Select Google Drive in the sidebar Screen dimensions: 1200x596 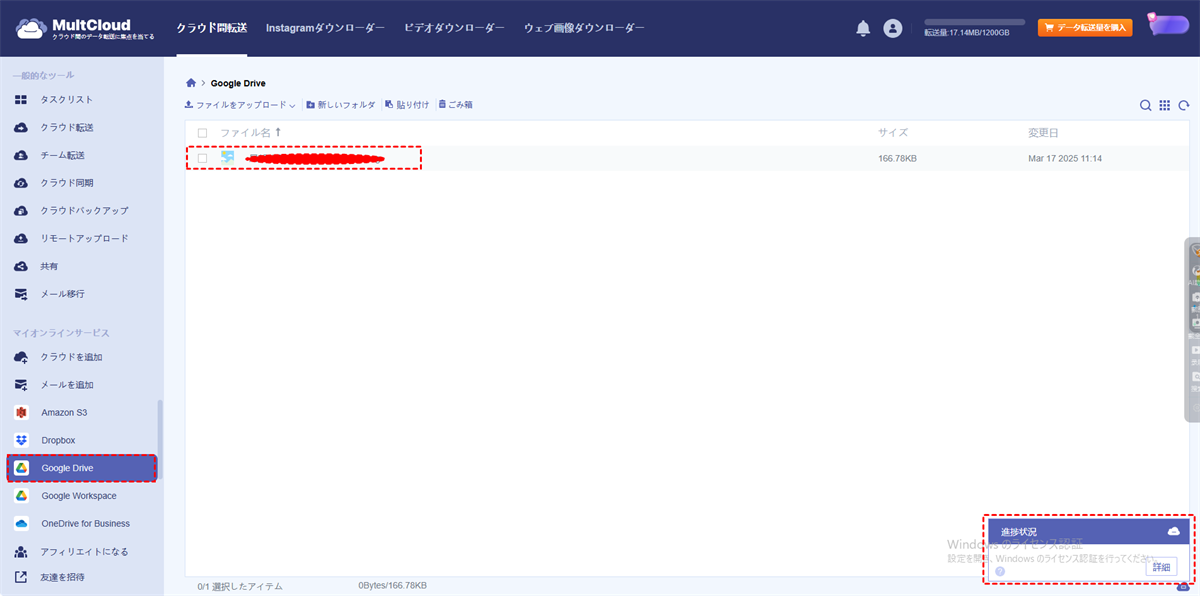(x=82, y=468)
